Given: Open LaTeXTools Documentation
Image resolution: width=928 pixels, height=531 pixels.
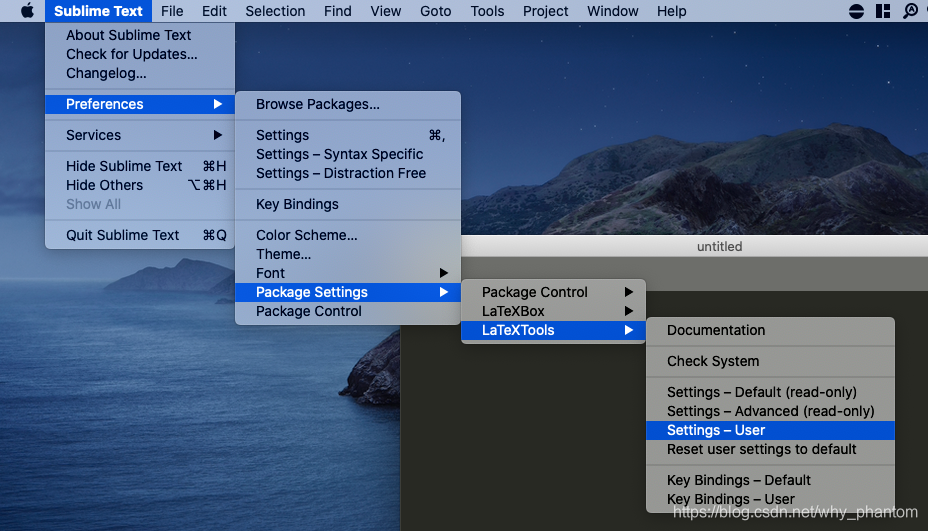Looking at the screenshot, I should coord(771,330).
